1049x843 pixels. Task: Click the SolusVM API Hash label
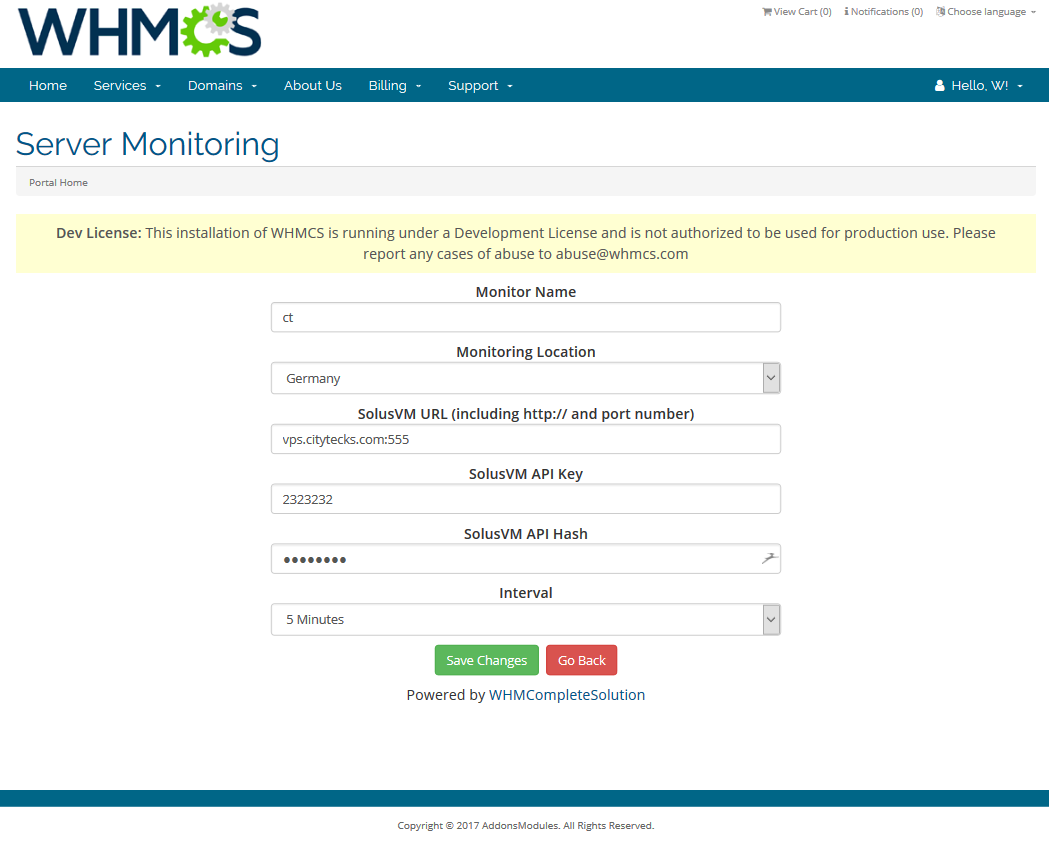[526, 534]
